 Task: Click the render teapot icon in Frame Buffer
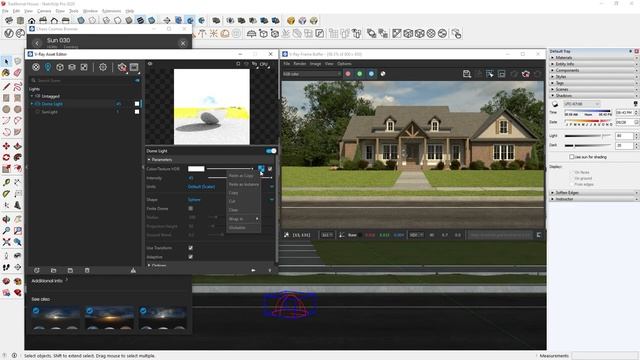526,74
